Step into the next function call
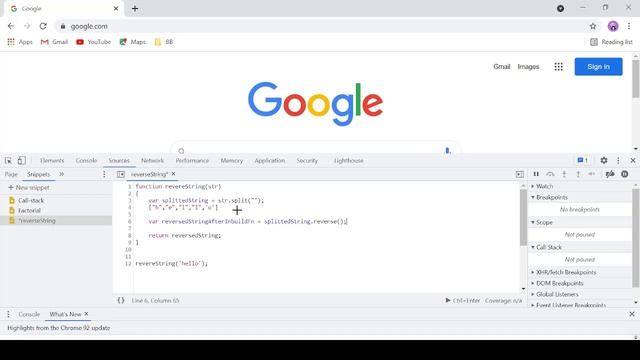The image size is (640, 360). click(564, 174)
